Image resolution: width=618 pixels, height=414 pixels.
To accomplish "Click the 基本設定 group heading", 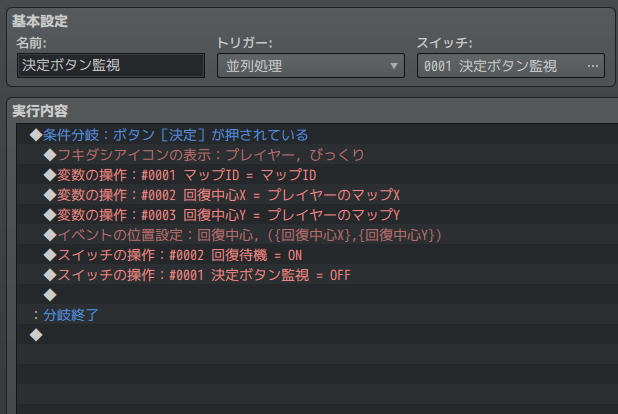I will coord(40,21).
